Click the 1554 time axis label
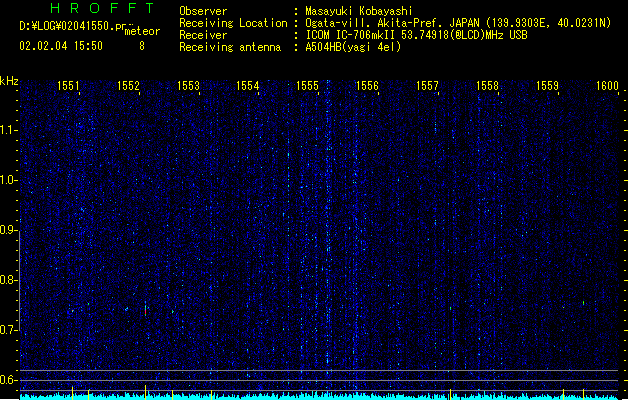 [248, 86]
